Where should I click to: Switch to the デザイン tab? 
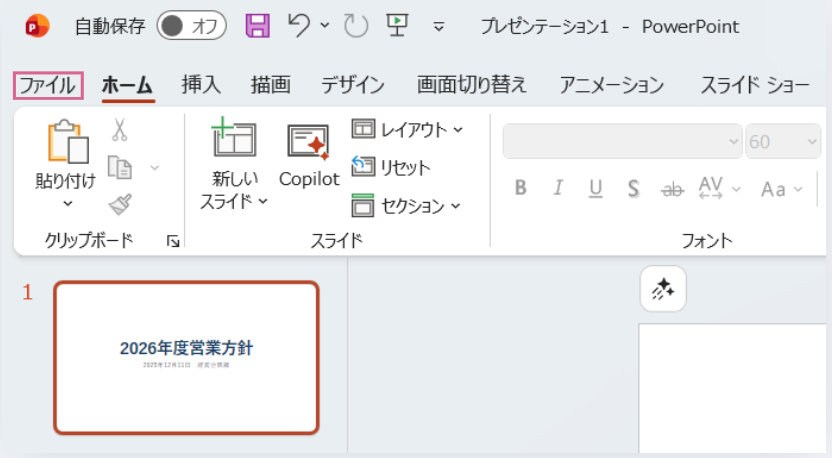pyautogui.click(x=352, y=86)
